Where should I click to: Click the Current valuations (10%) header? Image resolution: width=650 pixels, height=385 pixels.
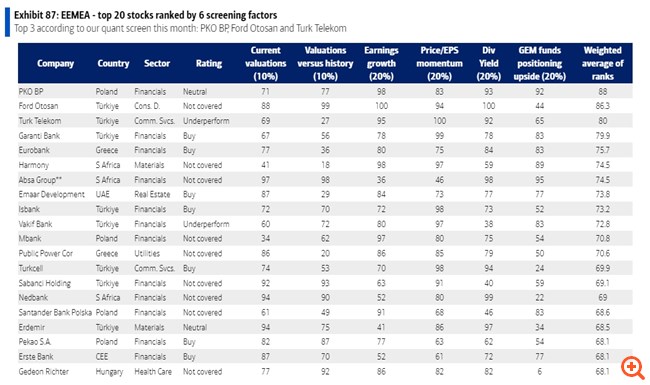tap(265, 63)
